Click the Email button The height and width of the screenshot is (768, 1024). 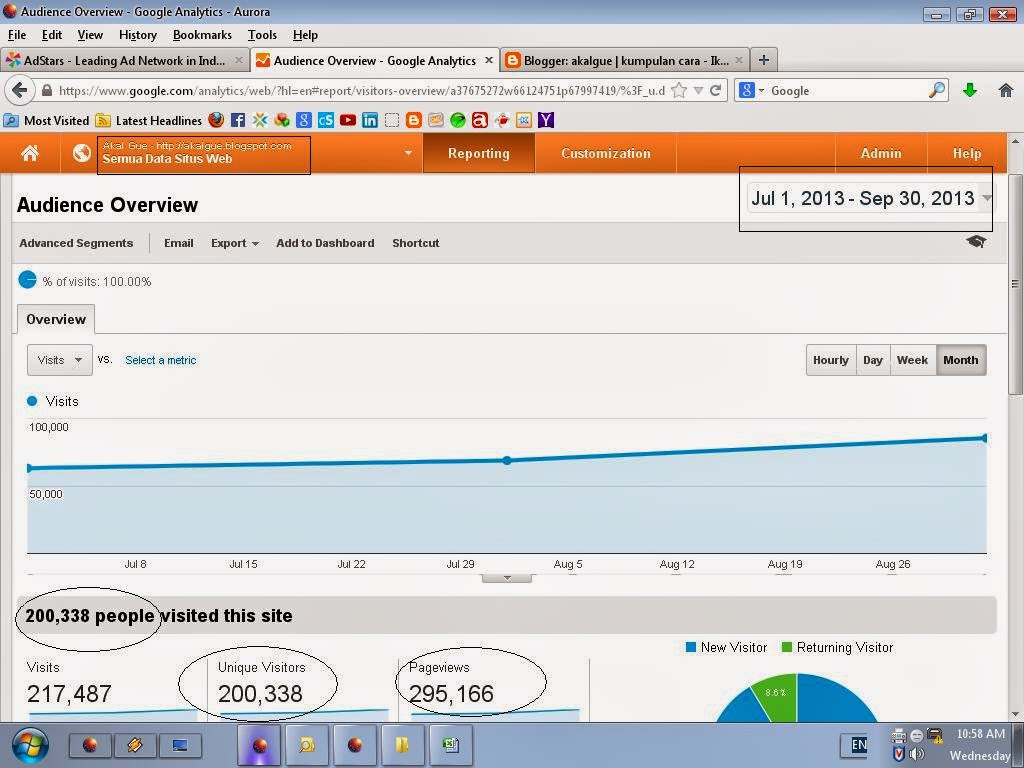[179, 243]
